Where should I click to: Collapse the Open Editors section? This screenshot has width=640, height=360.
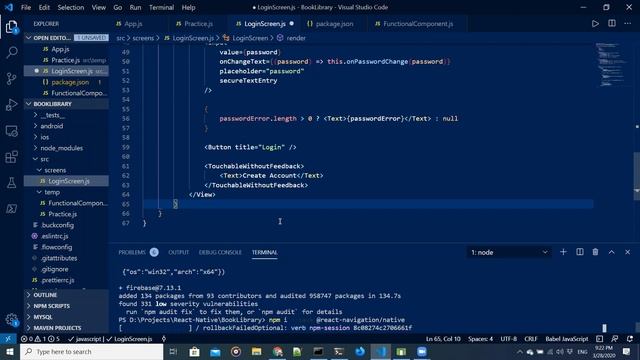coord(28,38)
